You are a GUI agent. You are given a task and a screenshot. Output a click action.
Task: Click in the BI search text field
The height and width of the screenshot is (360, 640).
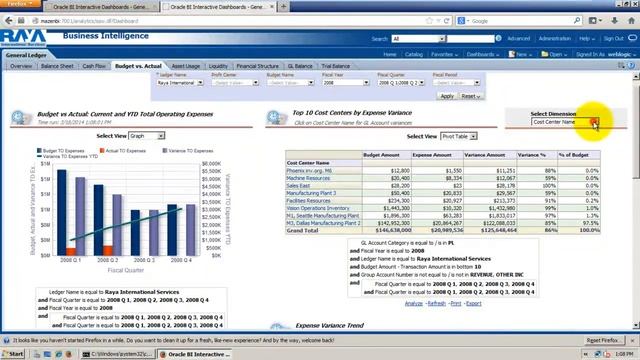coord(471,39)
